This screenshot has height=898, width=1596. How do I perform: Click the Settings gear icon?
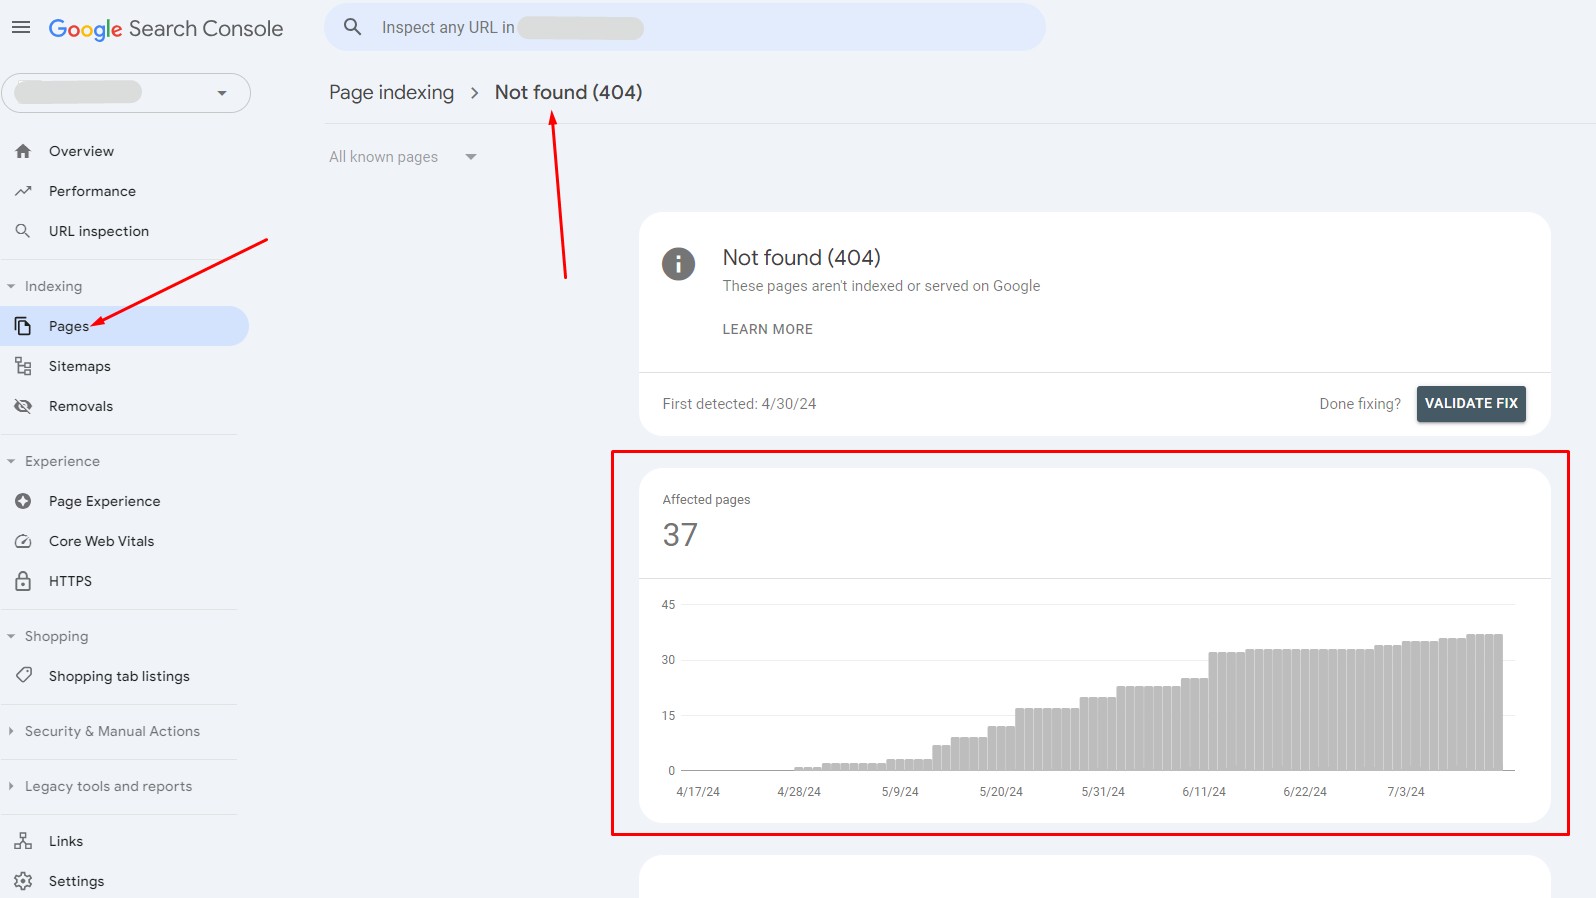[x=23, y=881]
